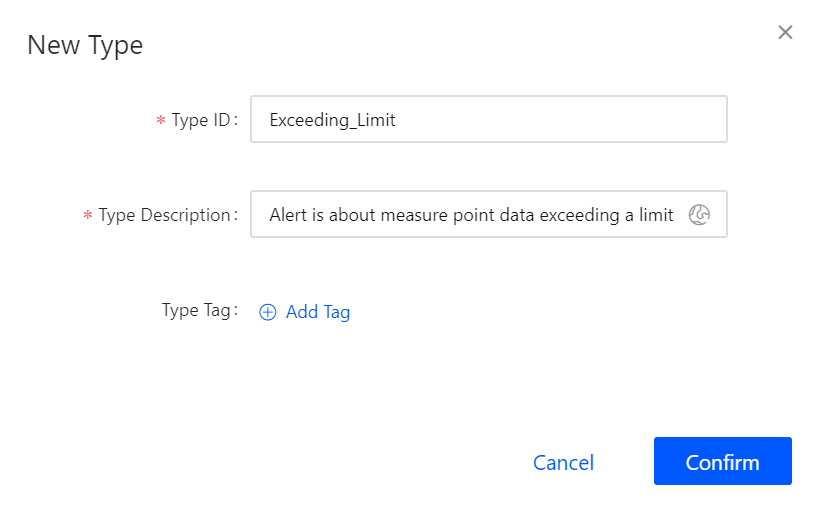Focus the Type Description input field
Screen dimensions: 818x513
click(470, 215)
